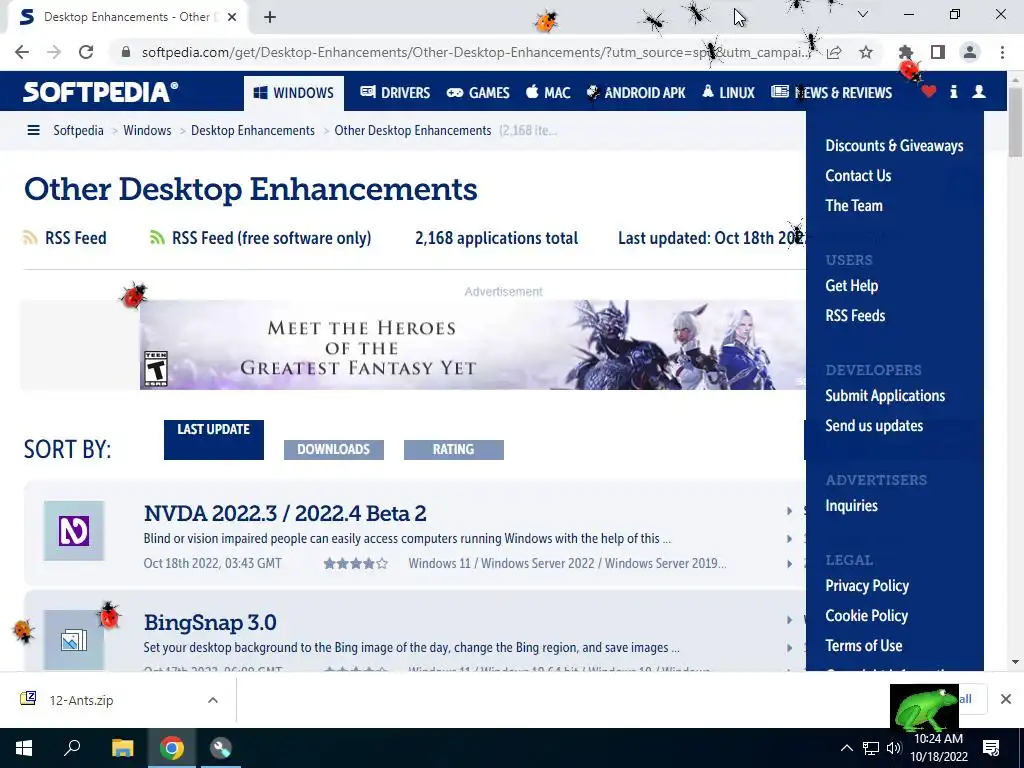
Task: Bookmark this page with the star icon
Action: tap(866, 52)
